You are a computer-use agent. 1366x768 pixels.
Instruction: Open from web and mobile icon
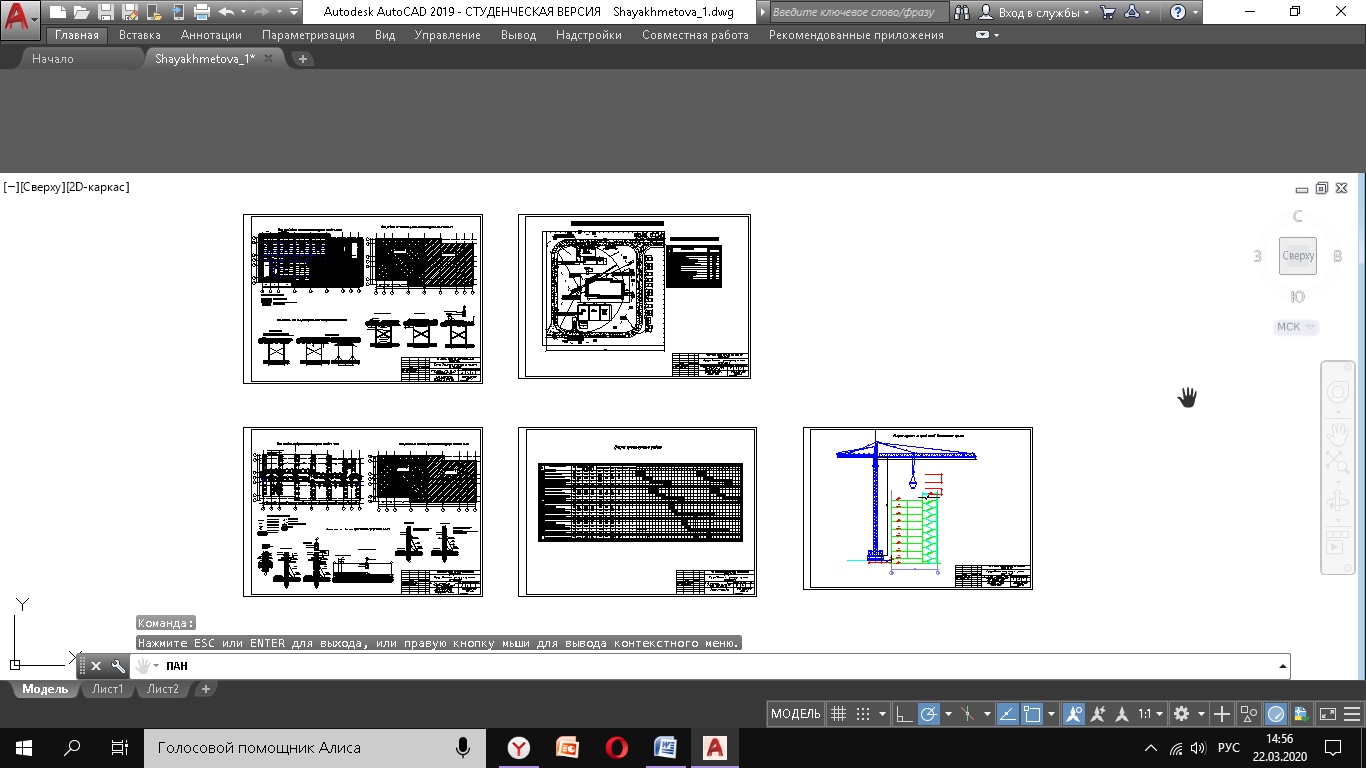click(153, 12)
